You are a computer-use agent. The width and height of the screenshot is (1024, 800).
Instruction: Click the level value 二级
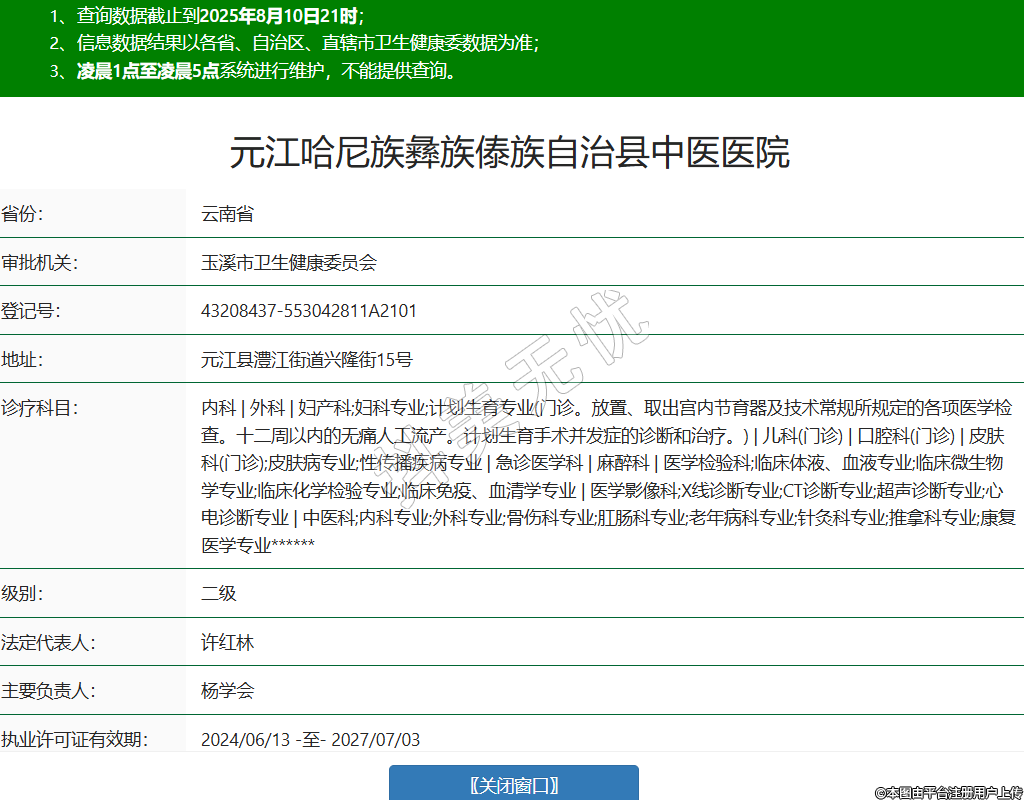click(219, 593)
